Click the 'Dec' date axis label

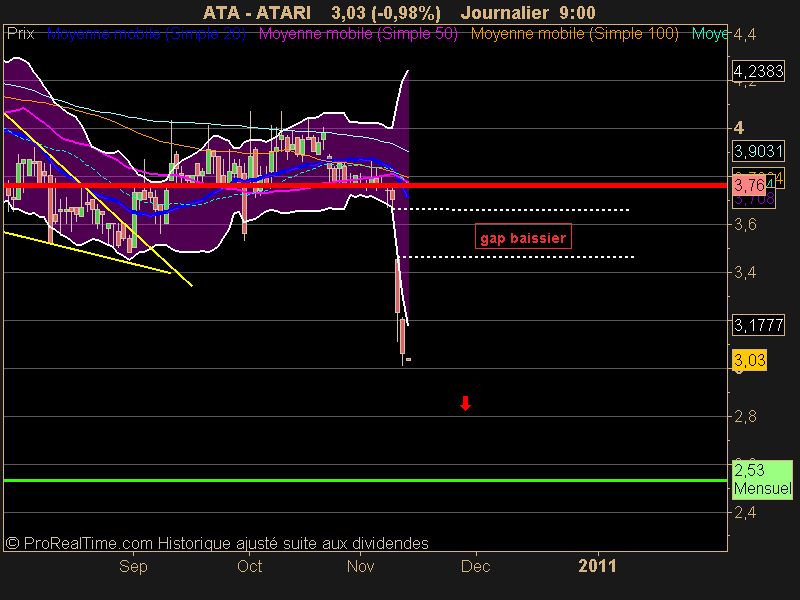click(476, 566)
